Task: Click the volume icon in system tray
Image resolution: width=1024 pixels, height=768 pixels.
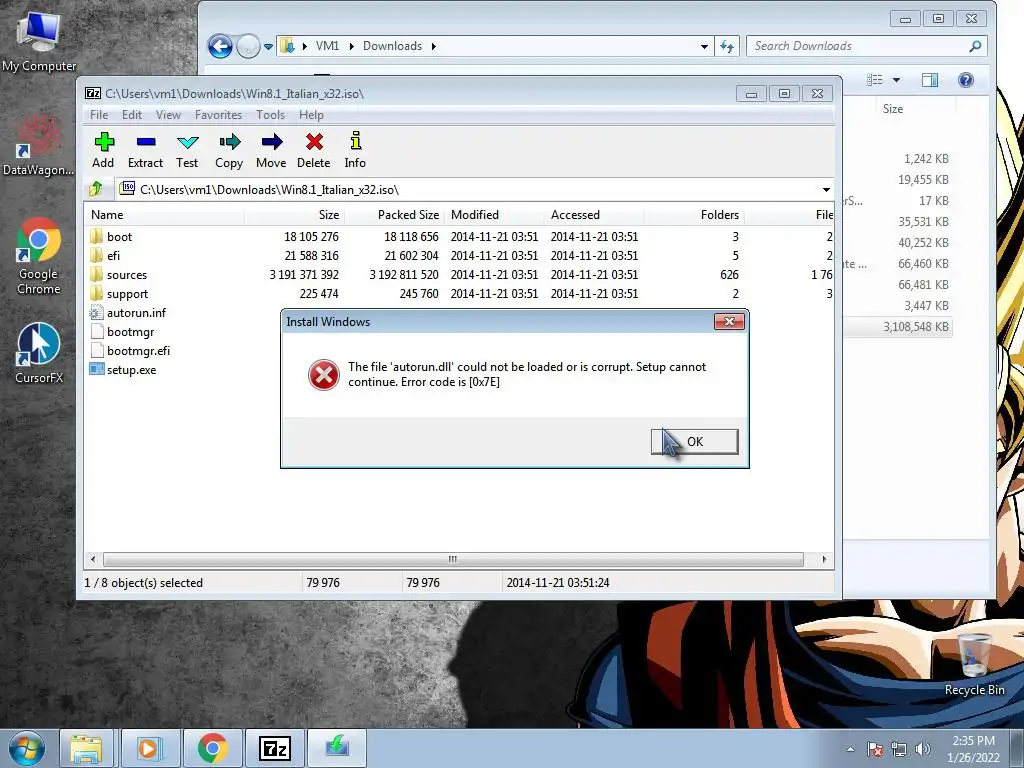Action: click(x=923, y=749)
